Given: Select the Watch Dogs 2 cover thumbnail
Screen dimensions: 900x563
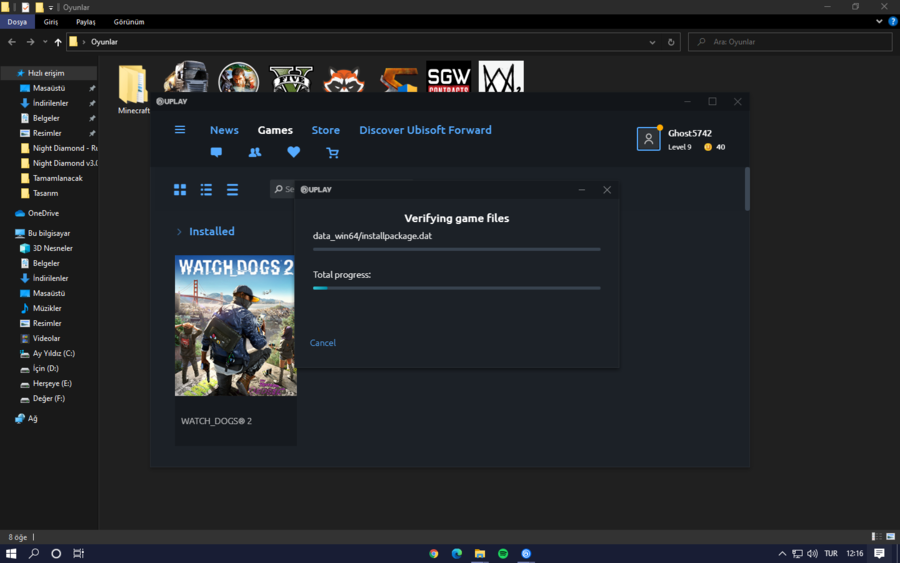Looking at the screenshot, I should click(236, 325).
